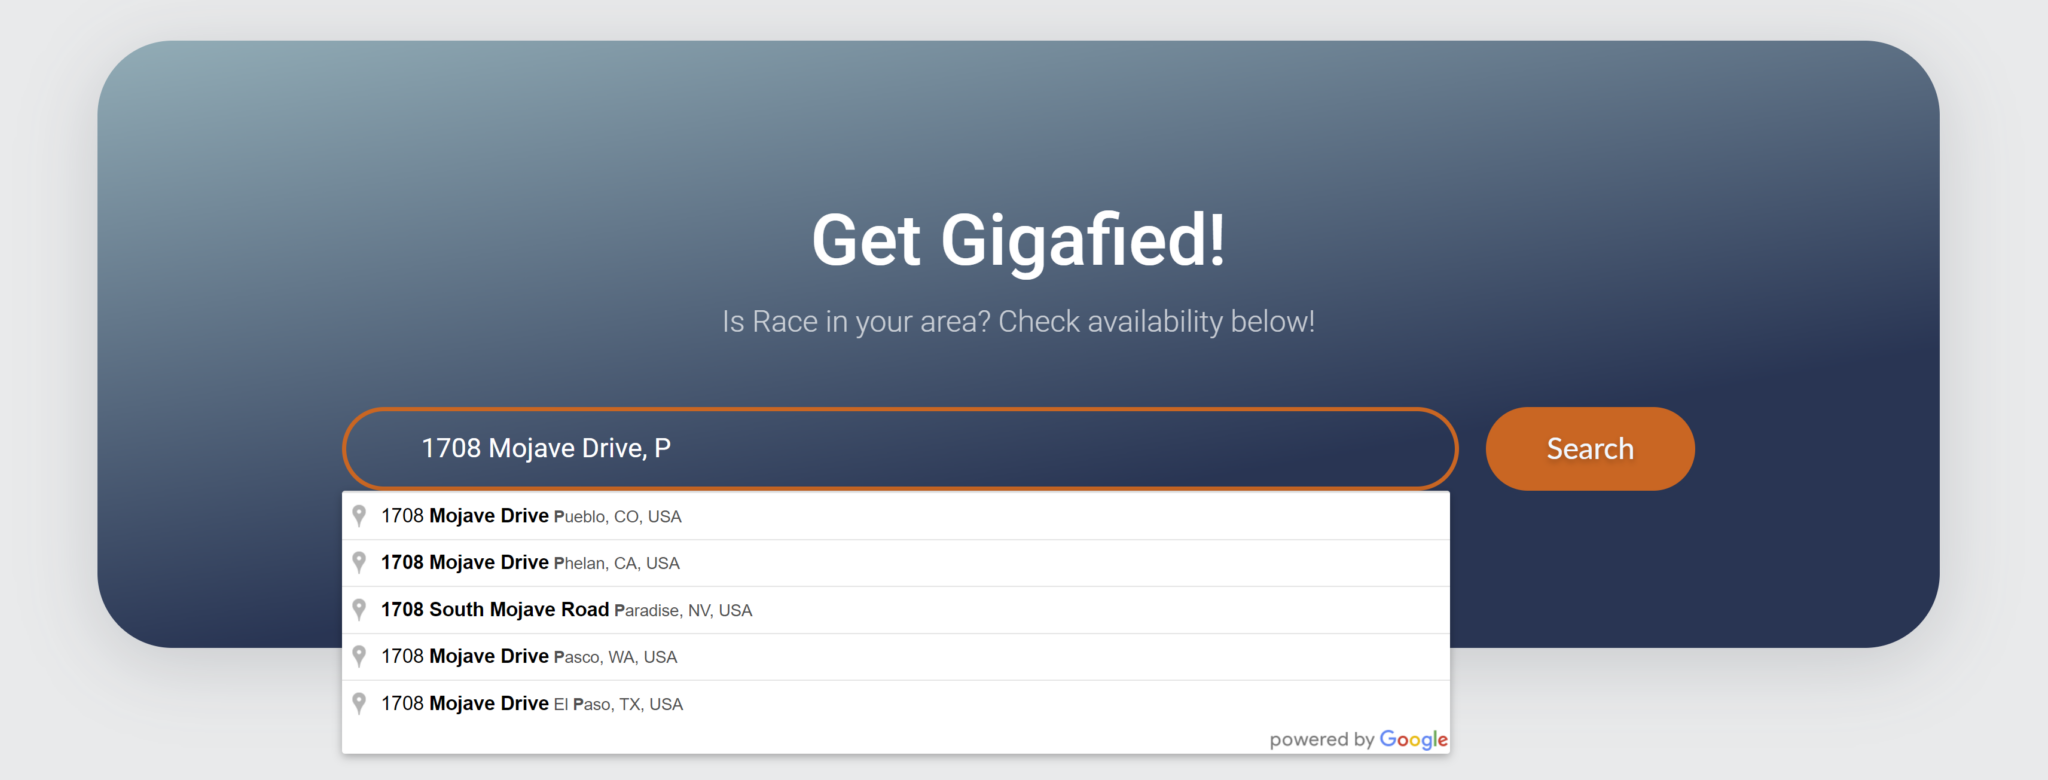
Task: Pick the Paradise, NV Mojave Road suggestion
Action: pos(896,610)
